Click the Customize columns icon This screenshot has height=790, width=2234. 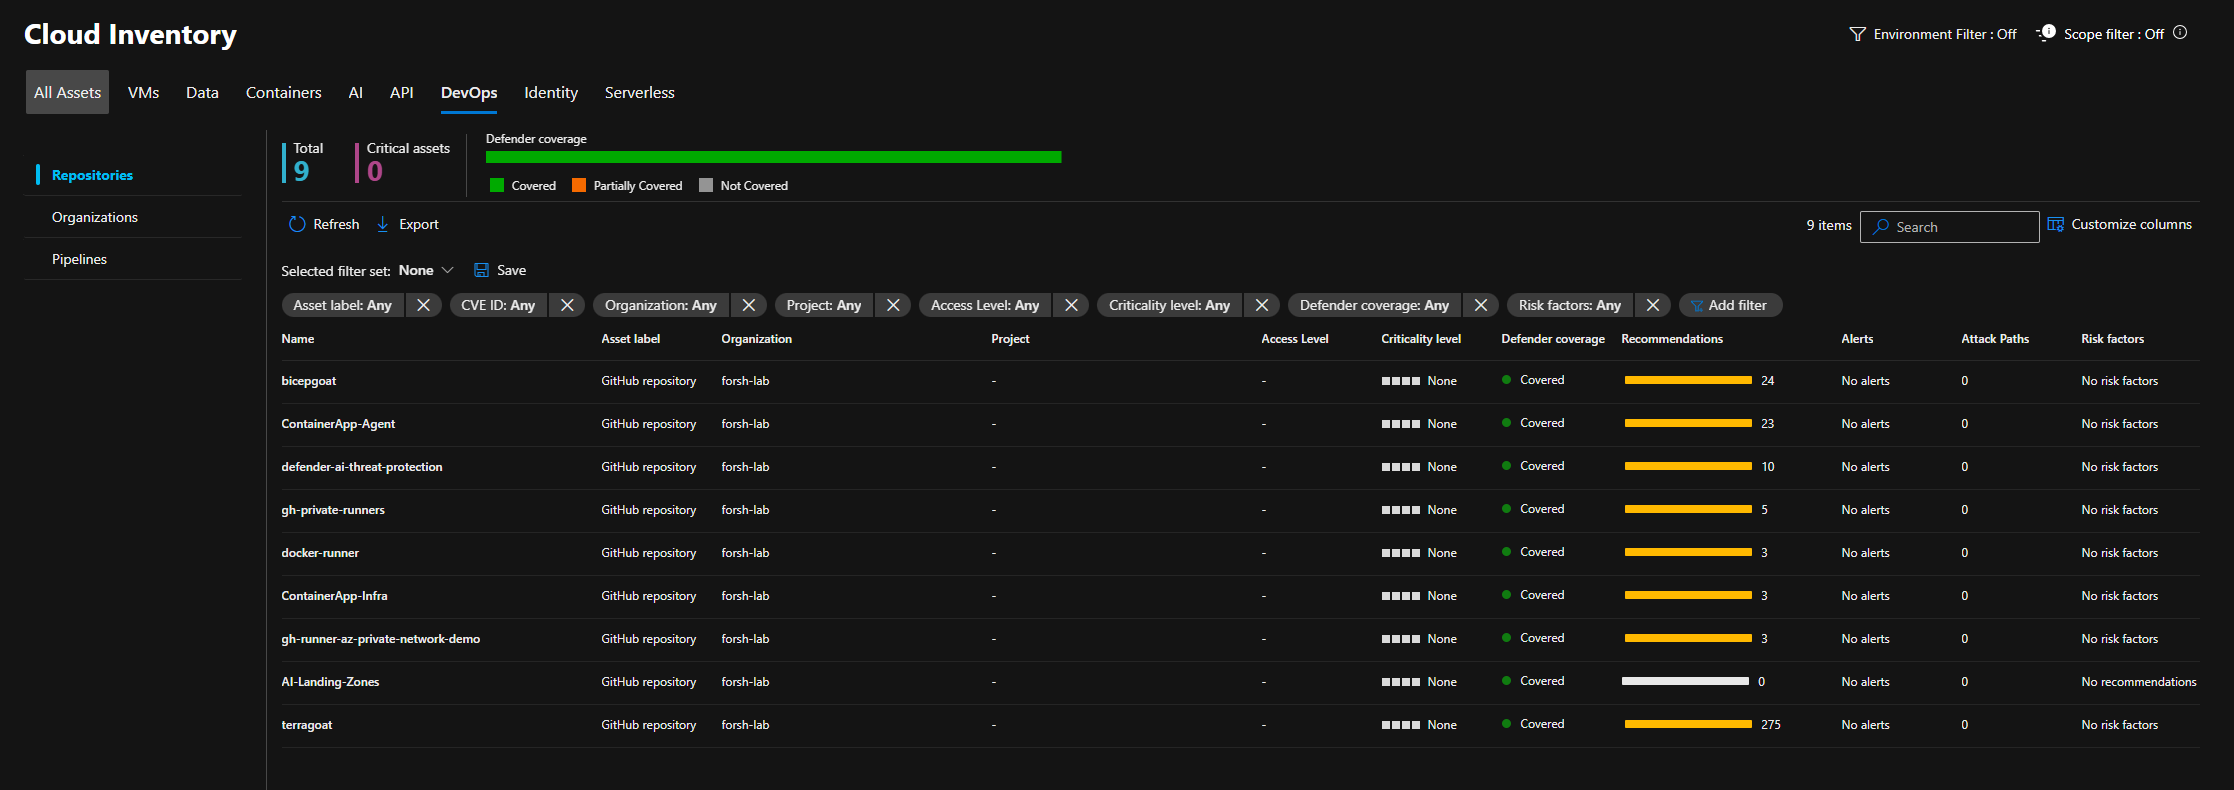point(2055,225)
